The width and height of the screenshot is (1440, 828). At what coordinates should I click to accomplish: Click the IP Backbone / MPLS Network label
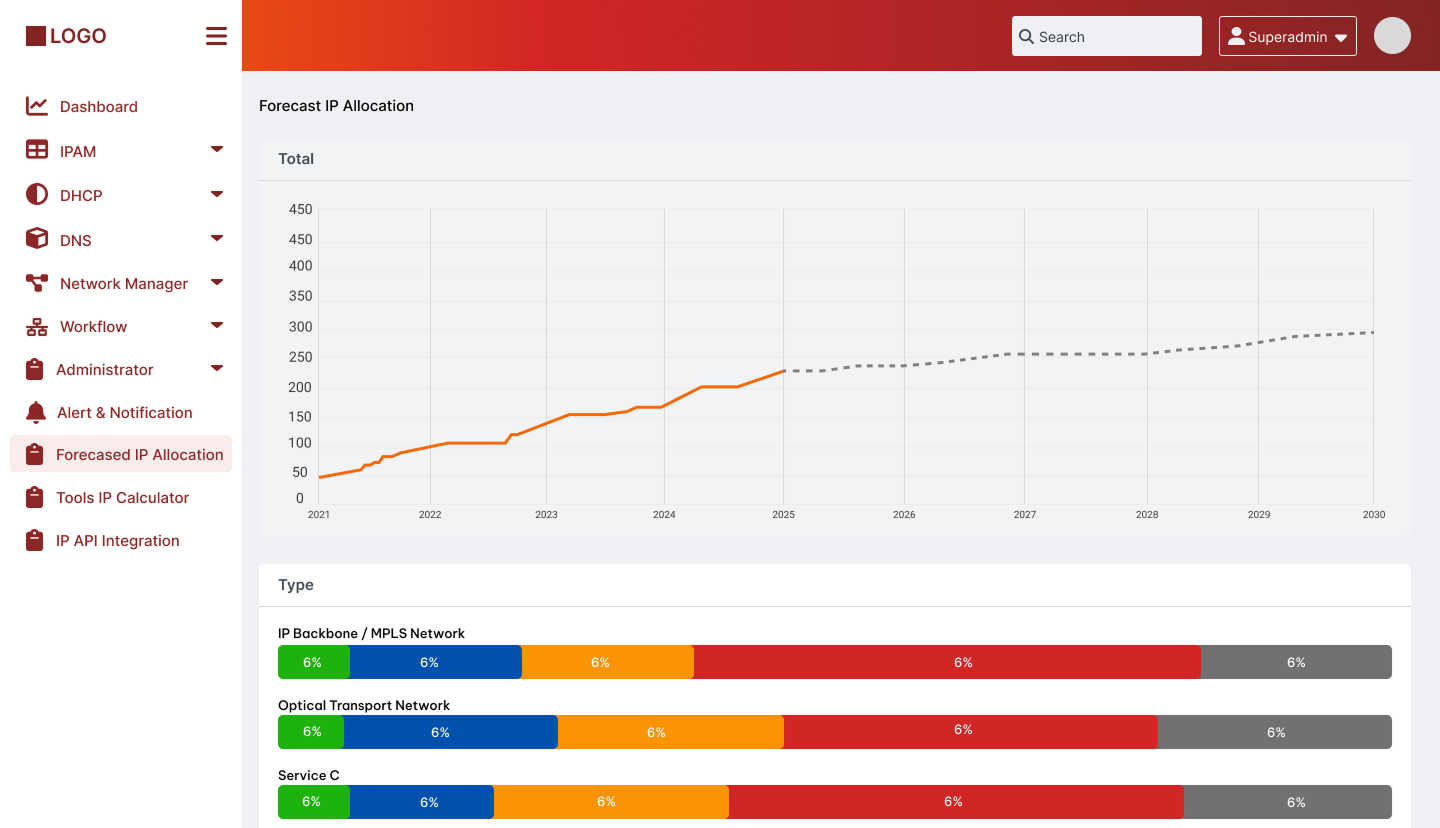pos(371,633)
